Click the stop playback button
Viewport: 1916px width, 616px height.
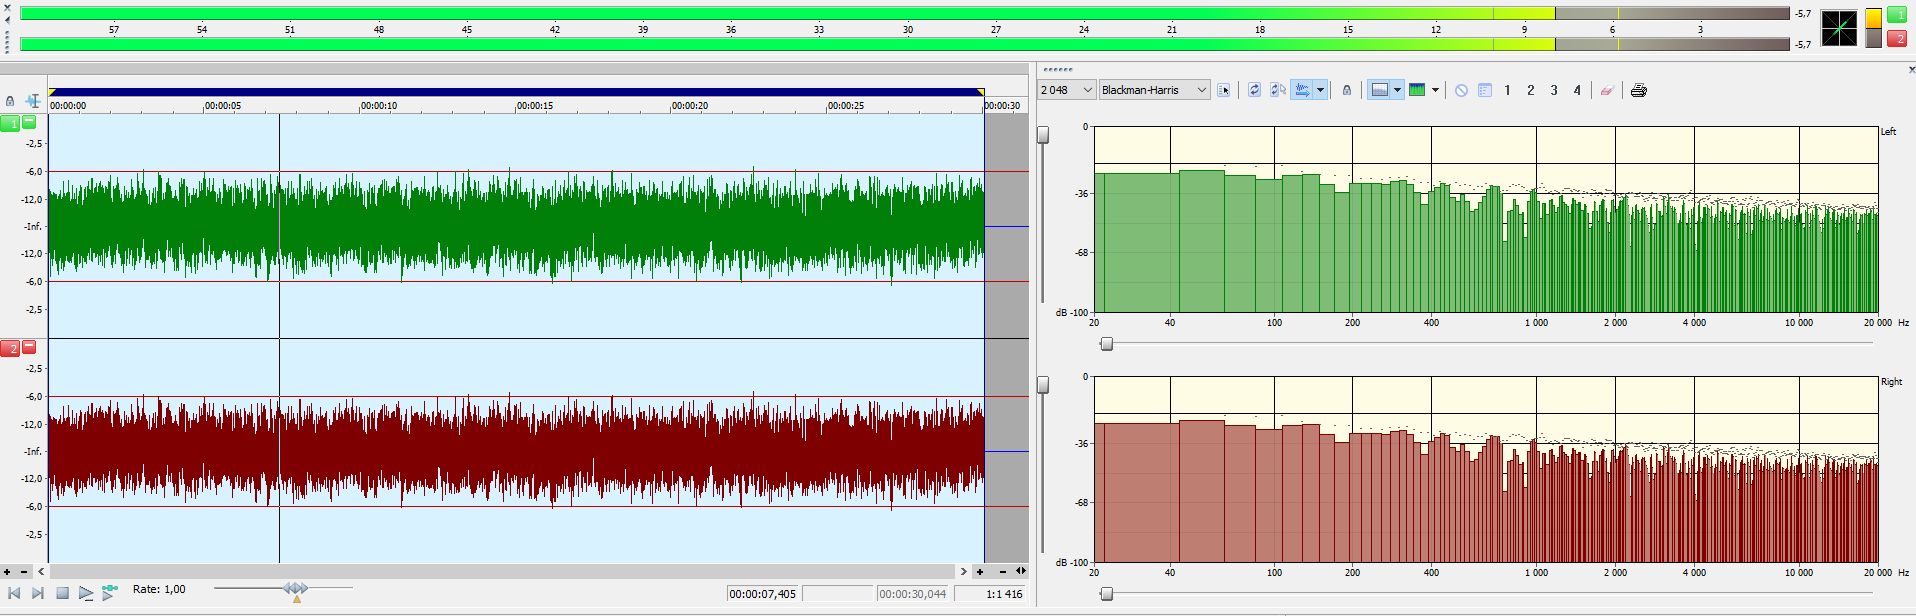62,593
